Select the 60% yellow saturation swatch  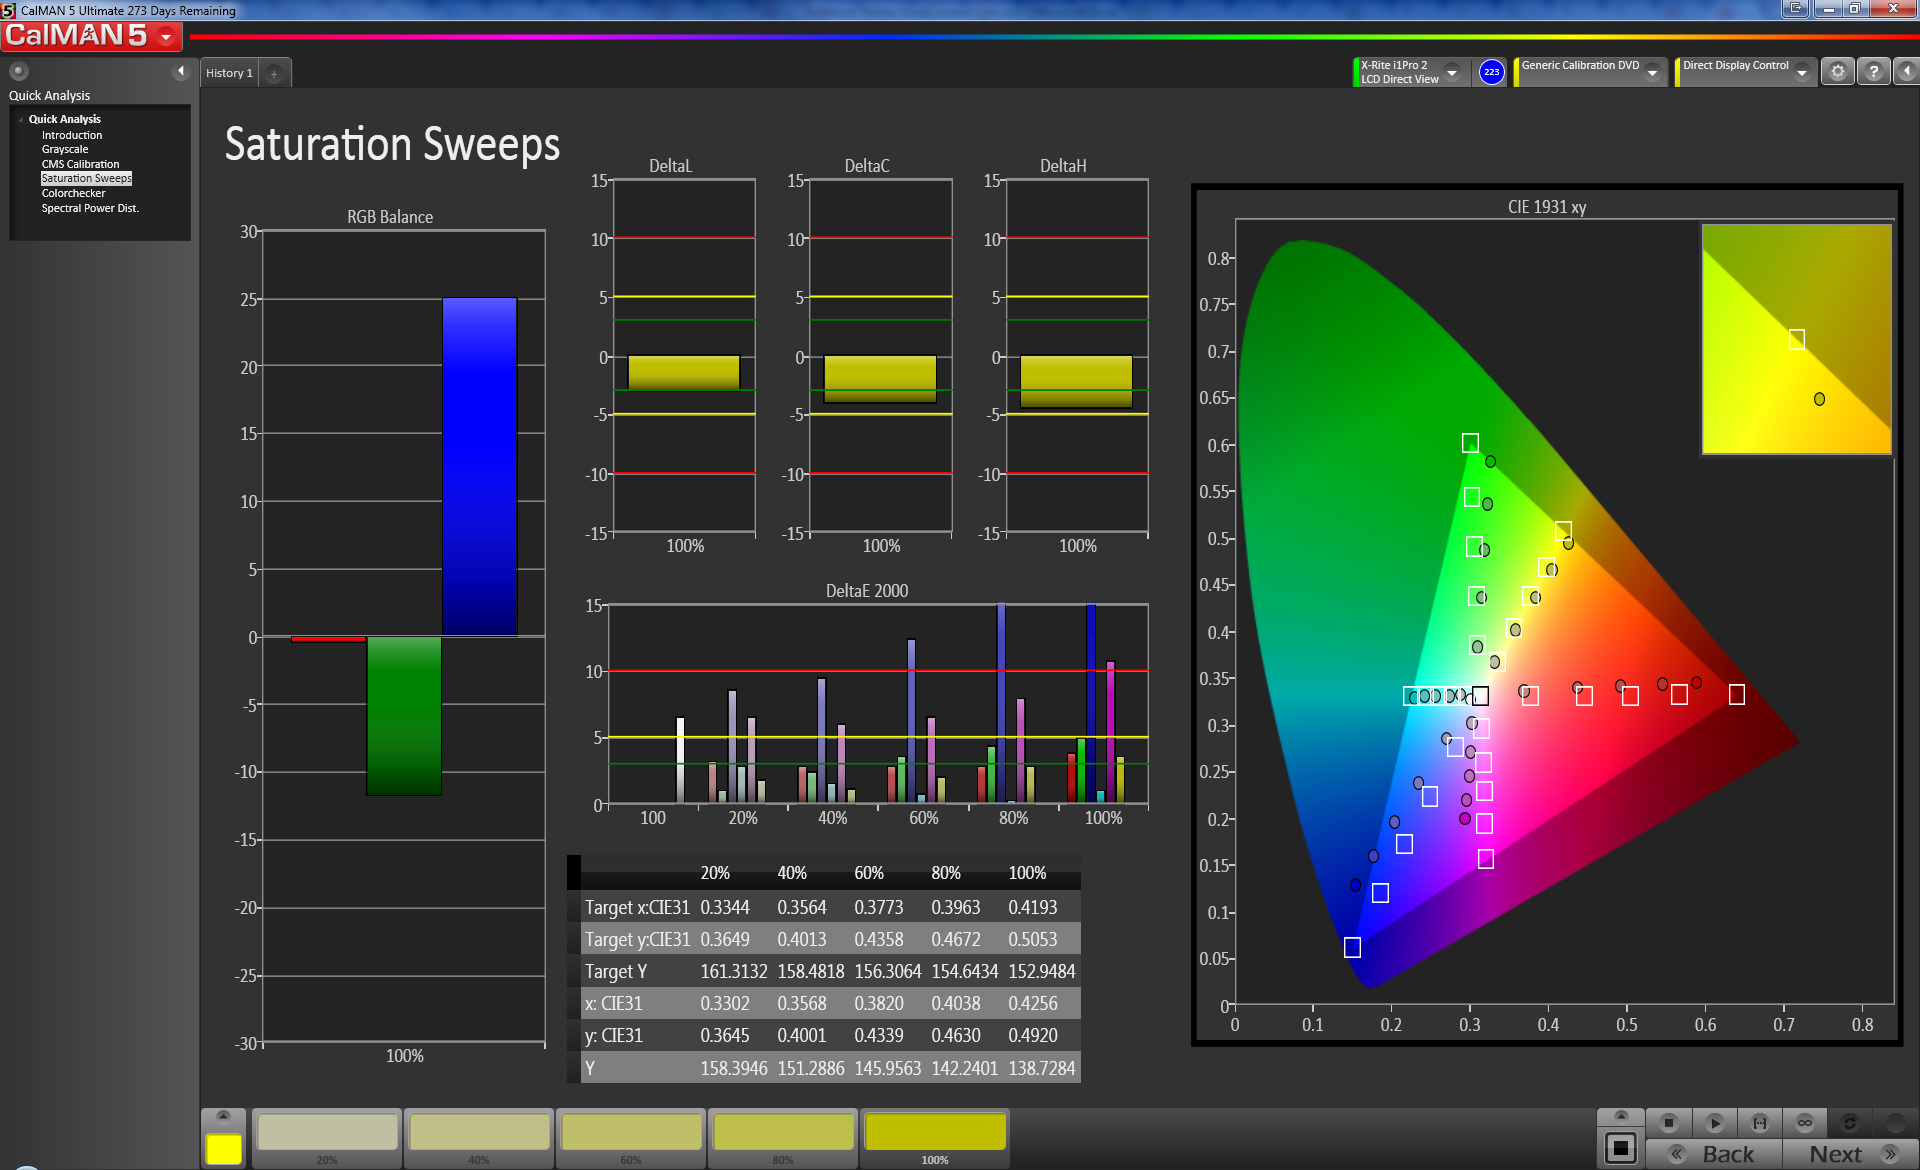coord(631,1134)
